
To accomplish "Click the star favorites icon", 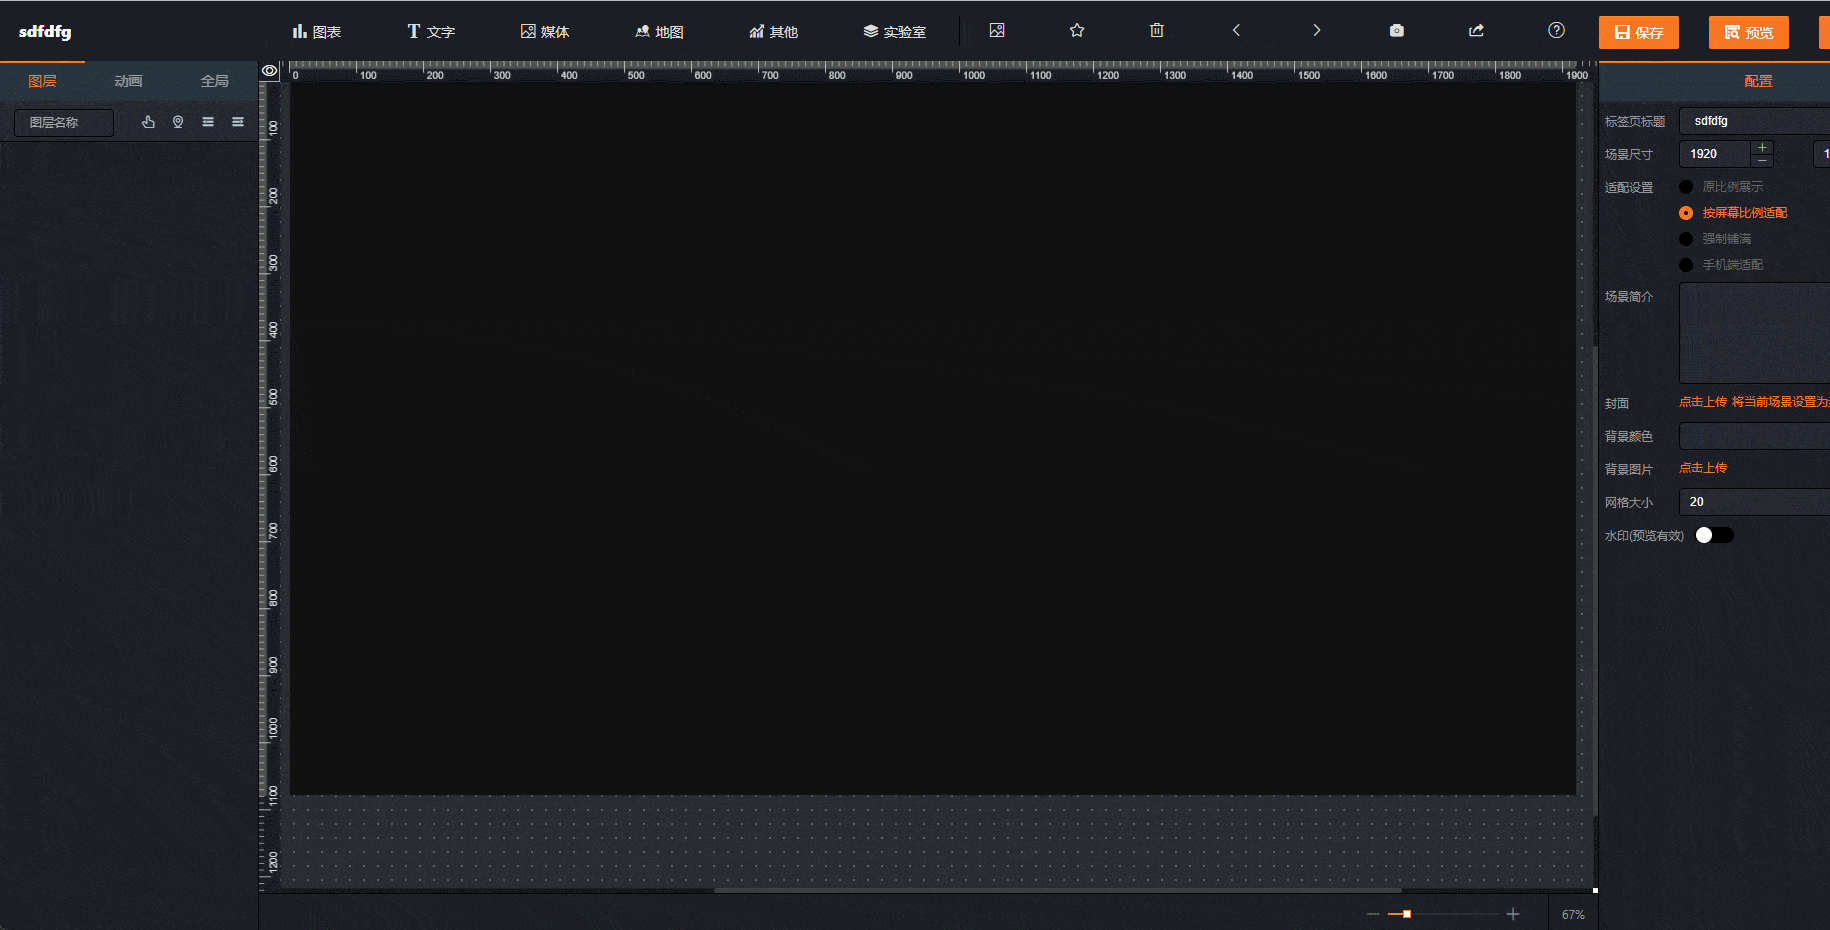I will tap(1077, 31).
